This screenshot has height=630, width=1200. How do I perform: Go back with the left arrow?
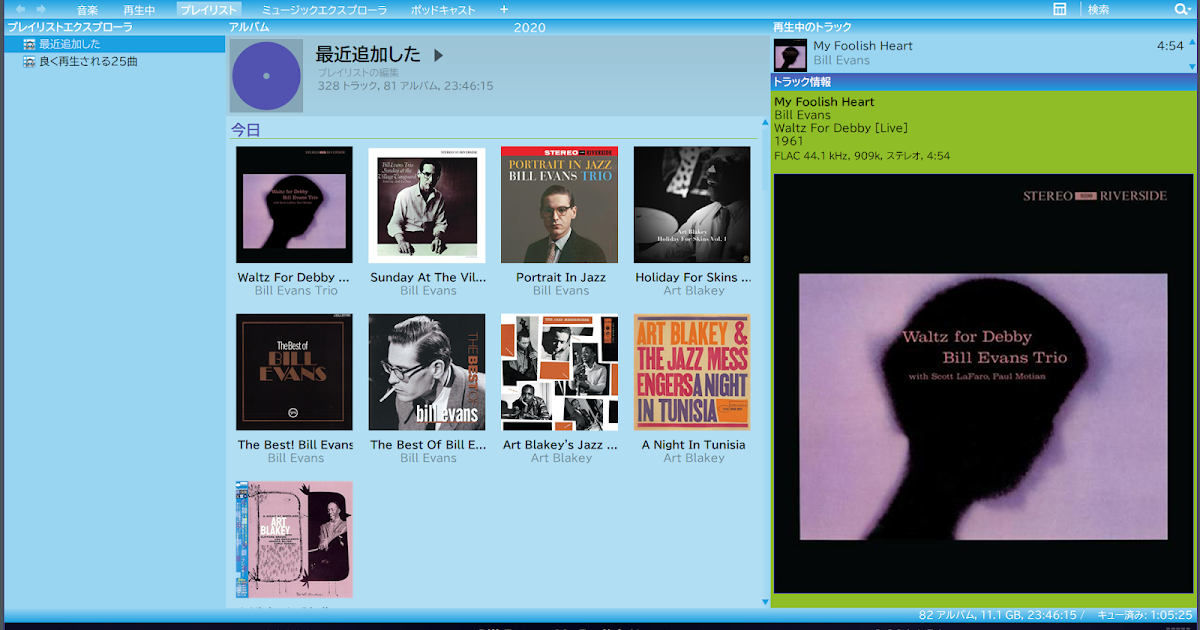click(20, 9)
